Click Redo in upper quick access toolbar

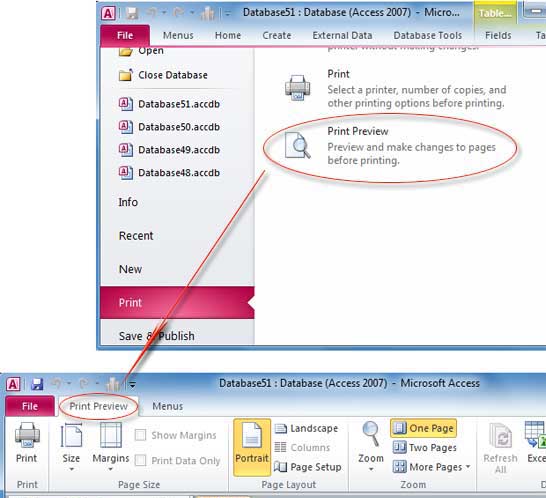pos(179,13)
